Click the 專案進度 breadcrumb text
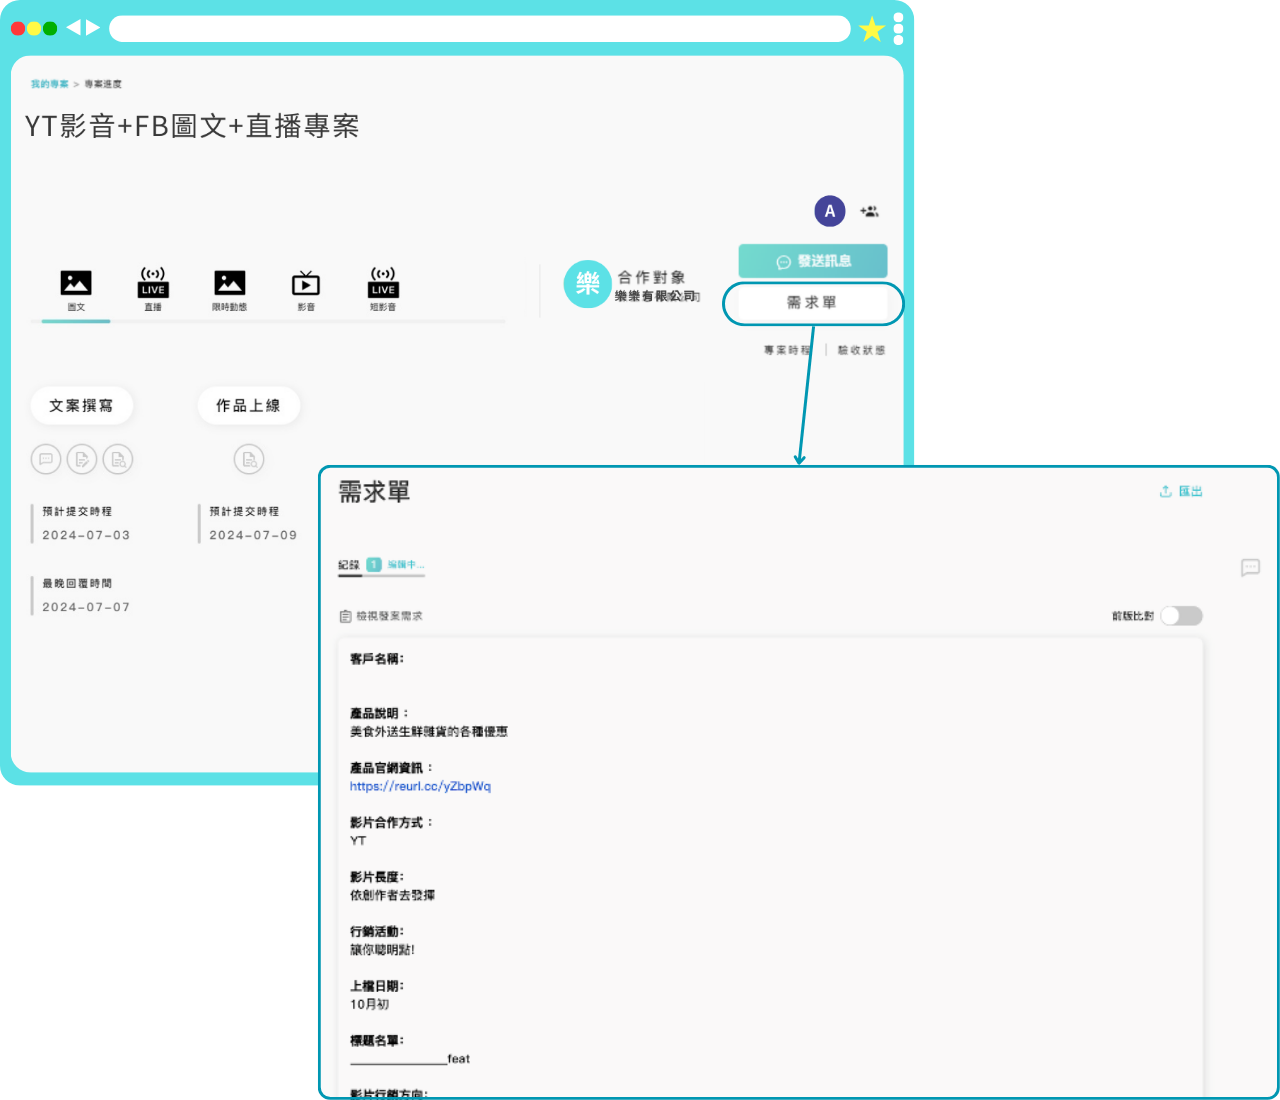This screenshot has width=1280, height=1100. click(x=103, y=84)
